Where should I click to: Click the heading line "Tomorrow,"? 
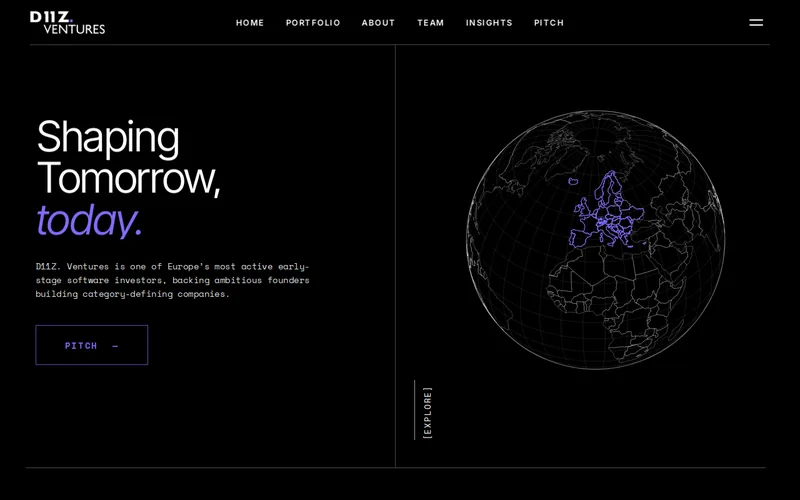(129, 178)
